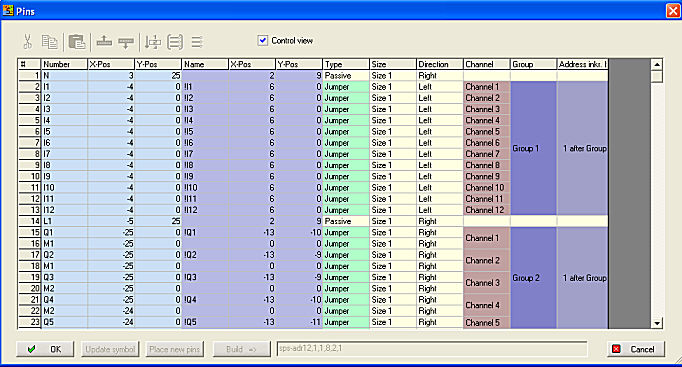Click pin number cell I10
The image size is (682, 367).
click(x=64, y=188)
